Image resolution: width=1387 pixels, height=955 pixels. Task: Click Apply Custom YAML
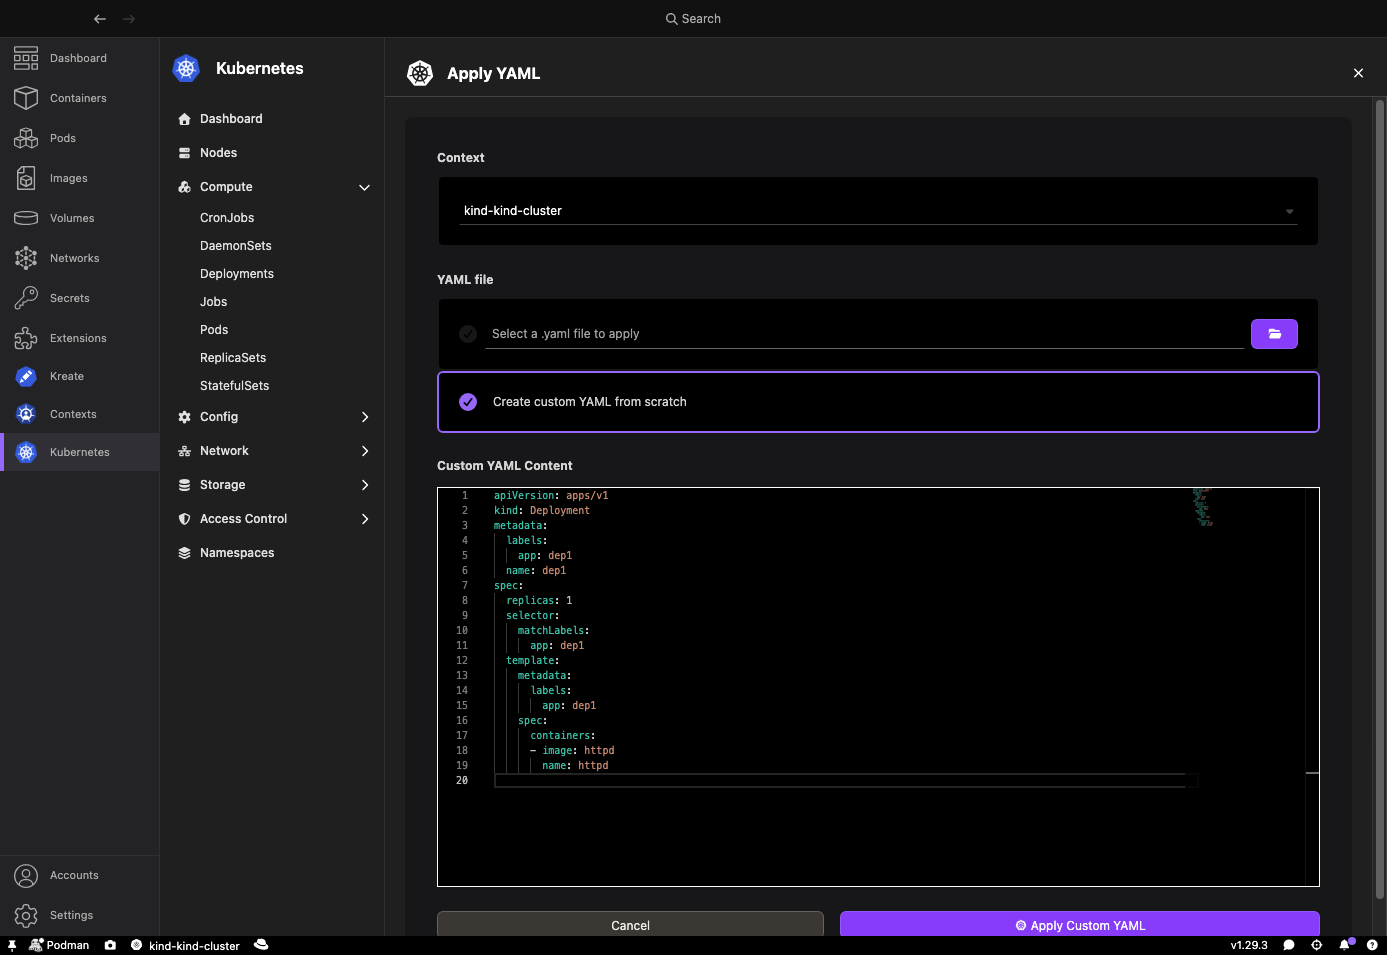point(1080,924)
